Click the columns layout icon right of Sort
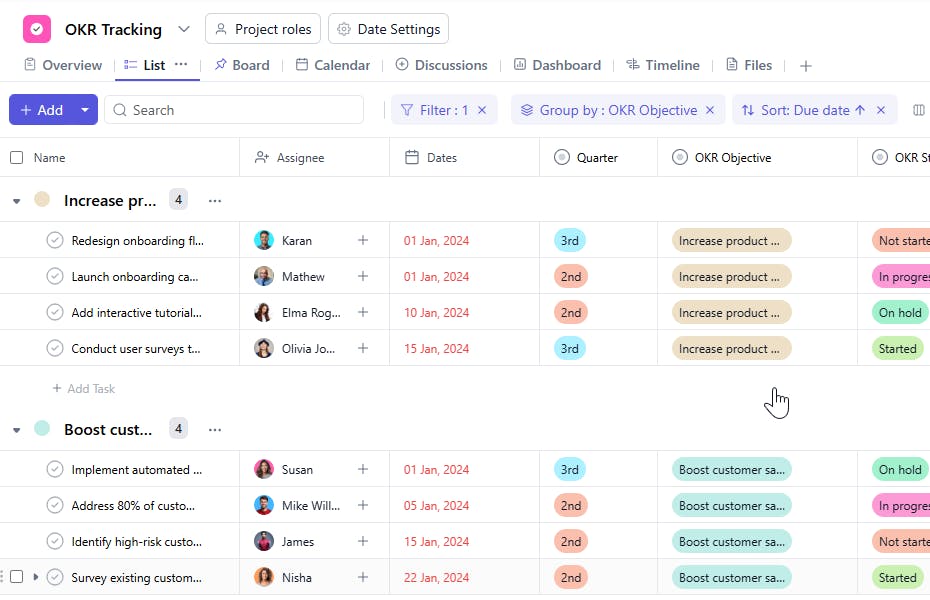Viewport: 930px width, 600px height. tap(919, 110)
